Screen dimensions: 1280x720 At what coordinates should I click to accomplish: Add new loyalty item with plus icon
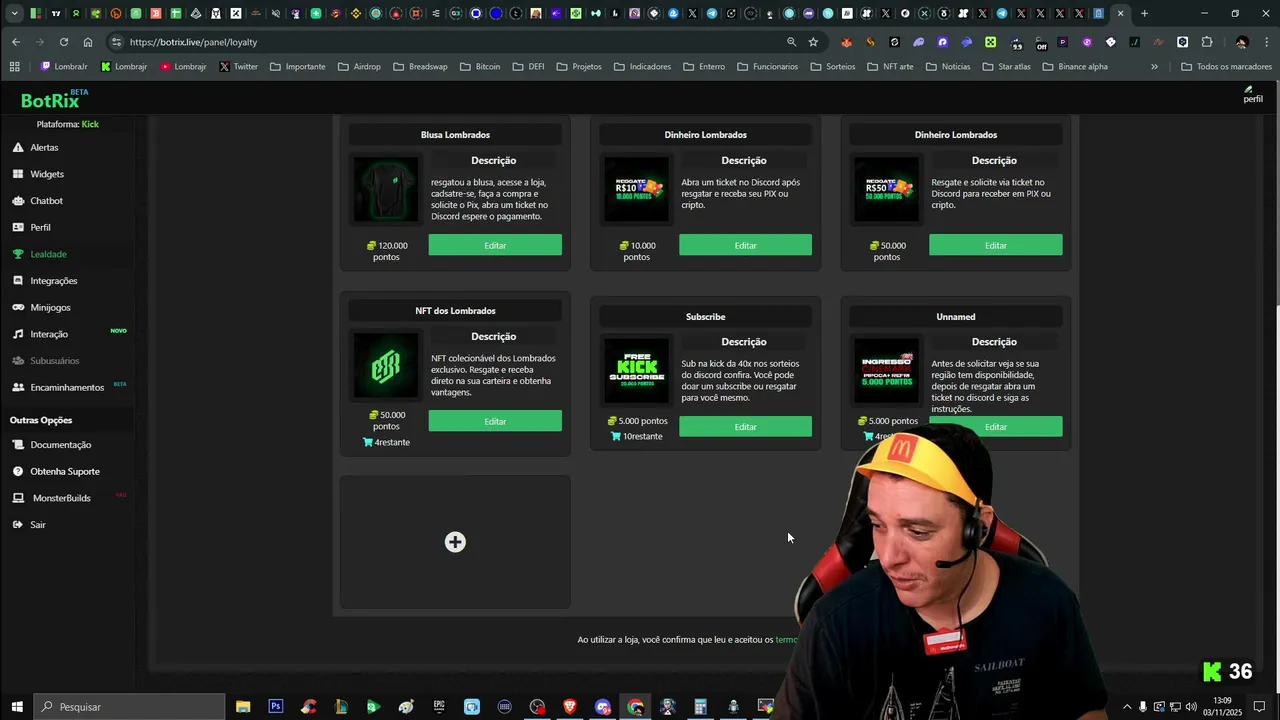(455, 542)
